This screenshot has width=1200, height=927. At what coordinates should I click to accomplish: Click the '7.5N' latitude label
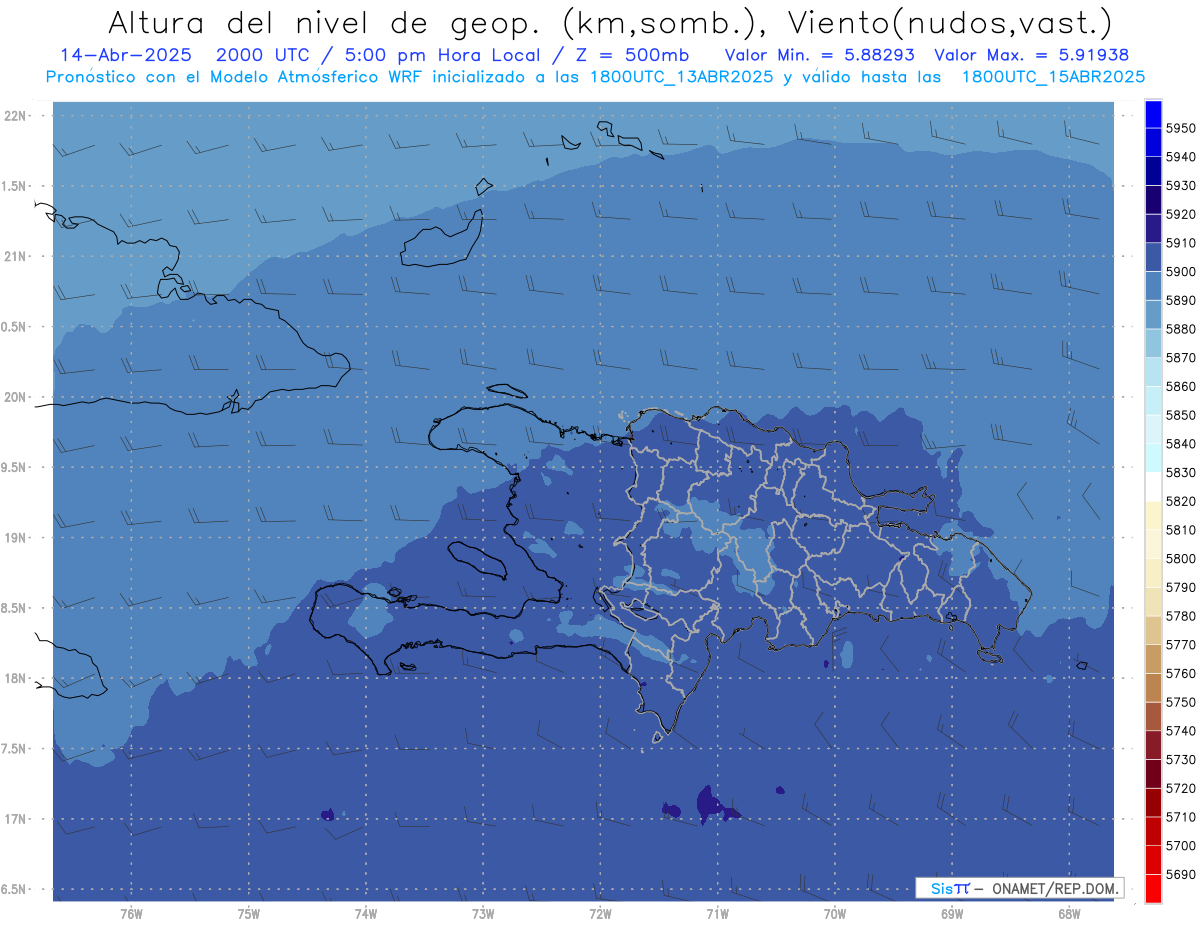click(x=14, y=748)
